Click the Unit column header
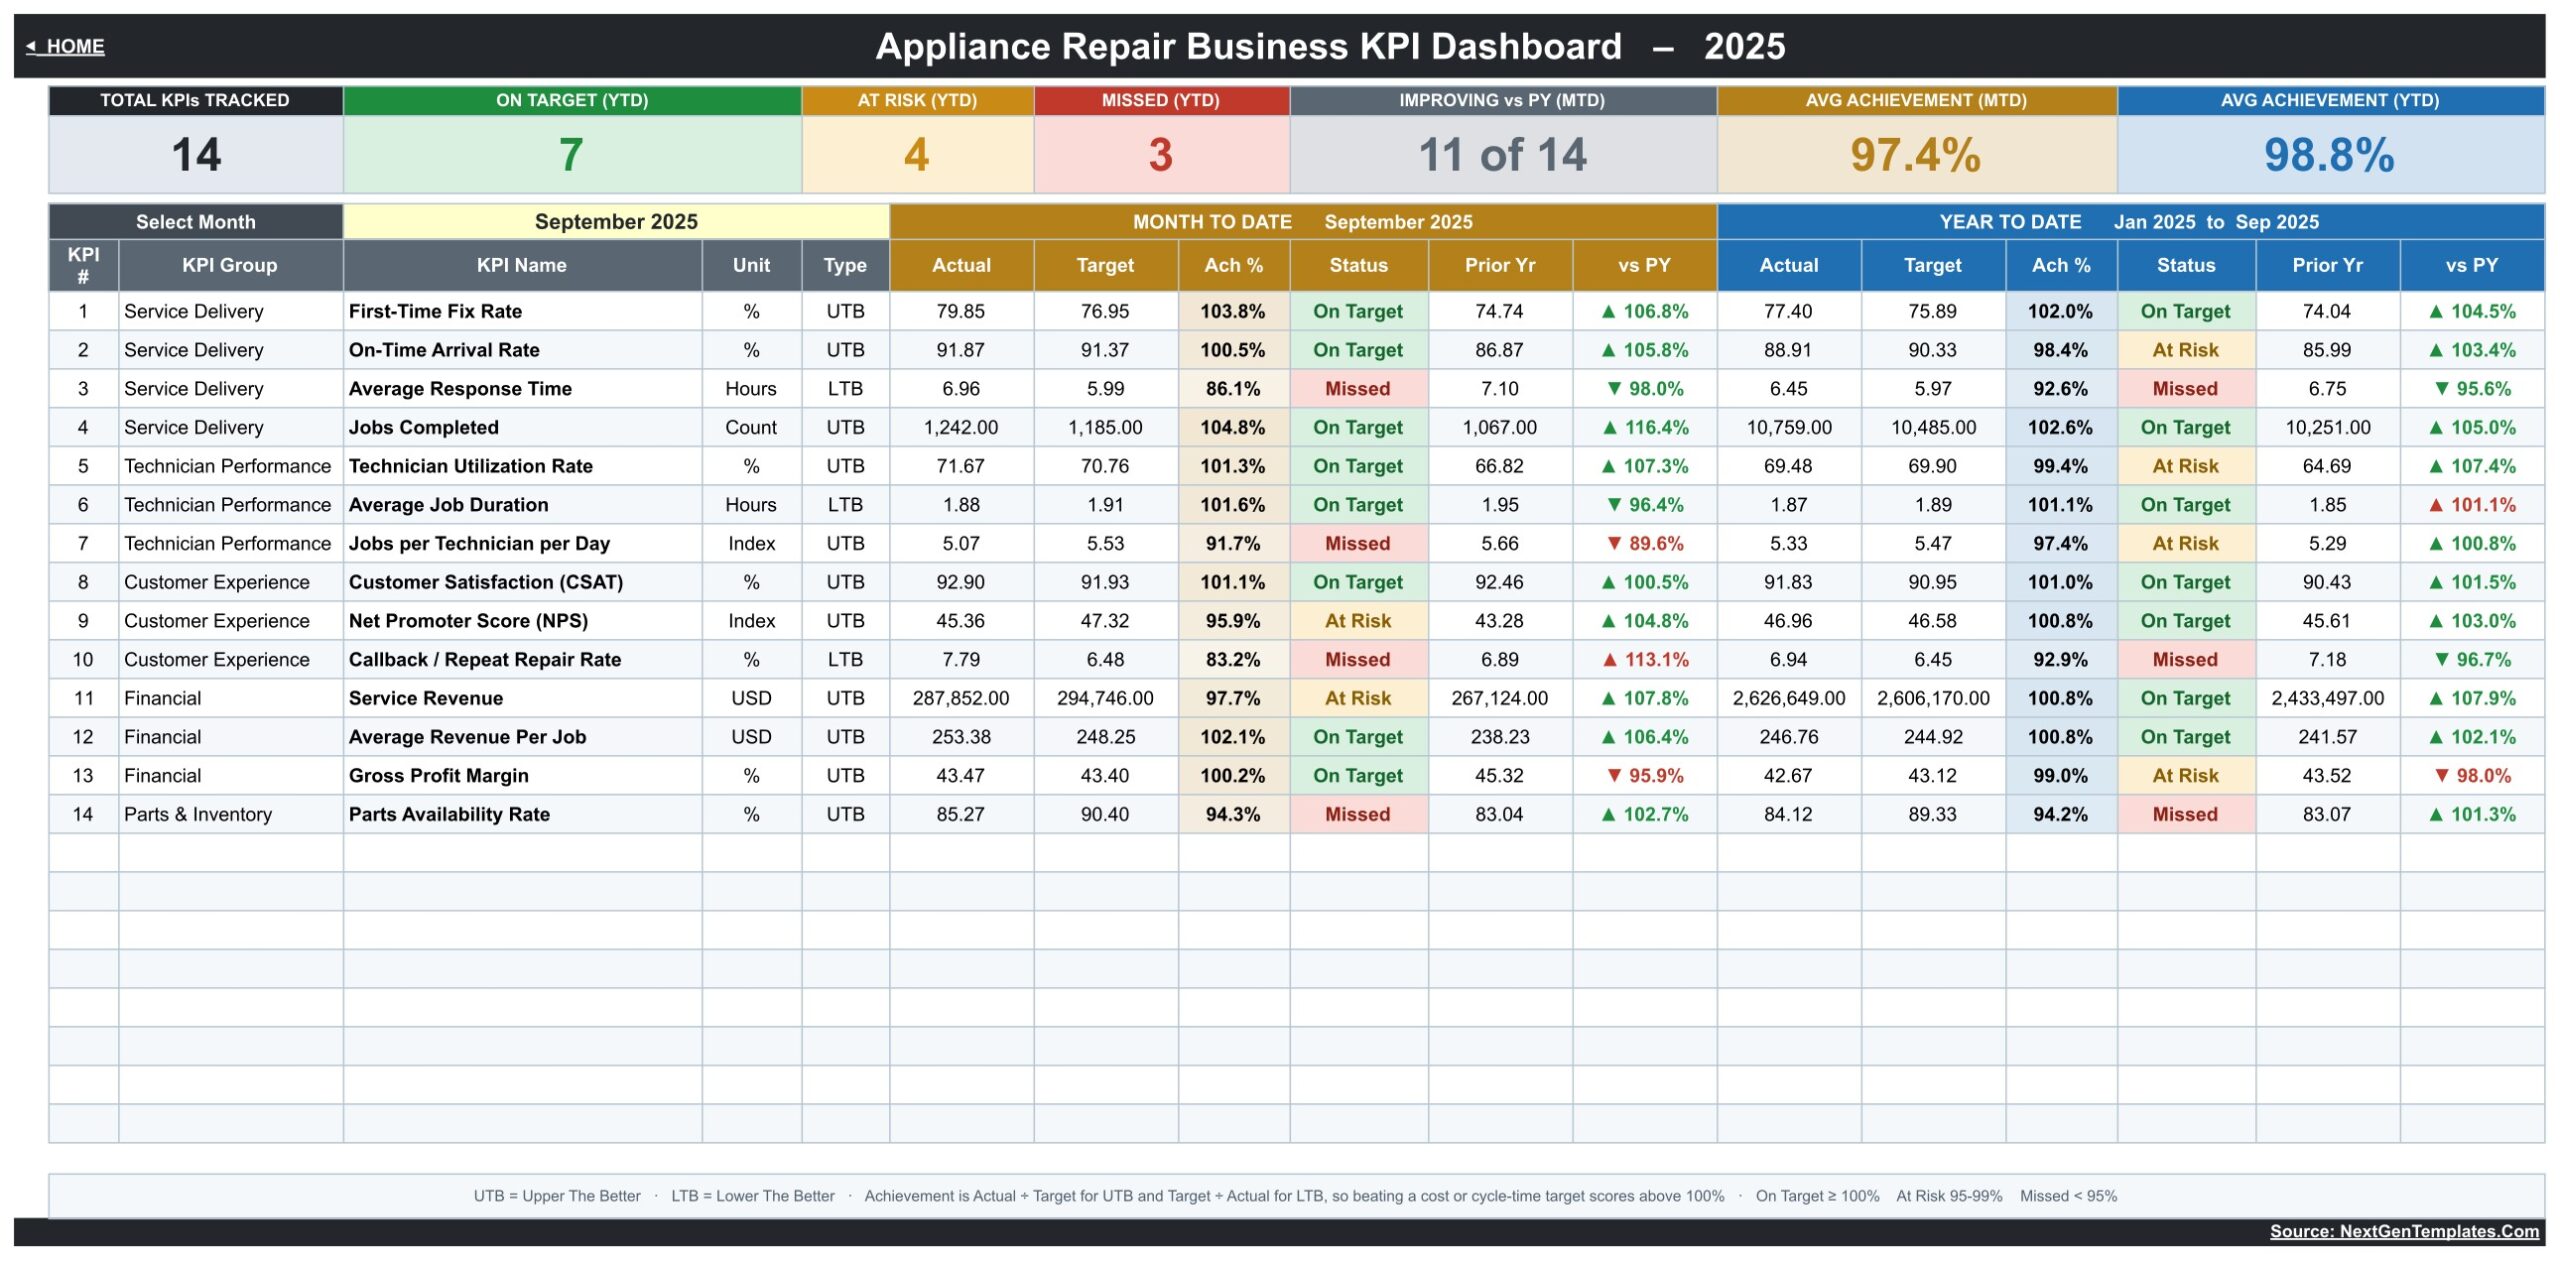2560x1261 pixels. click(751, 265)
